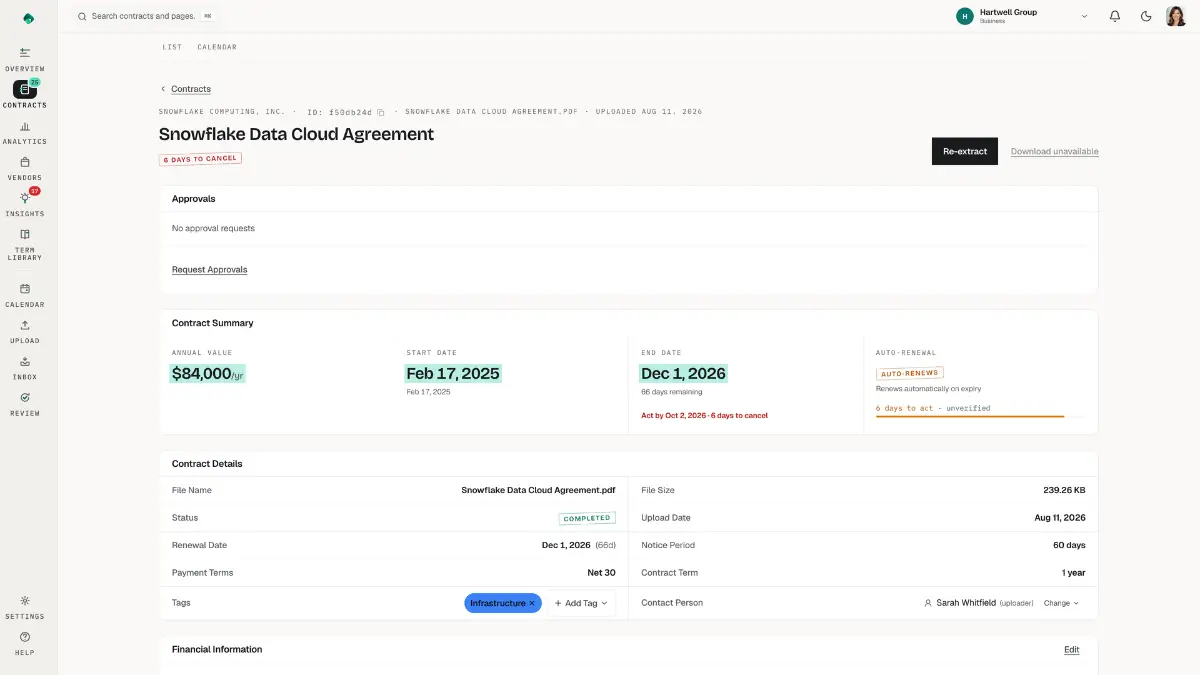Click the Dec 1, 2026 end date value

(683, 374)
